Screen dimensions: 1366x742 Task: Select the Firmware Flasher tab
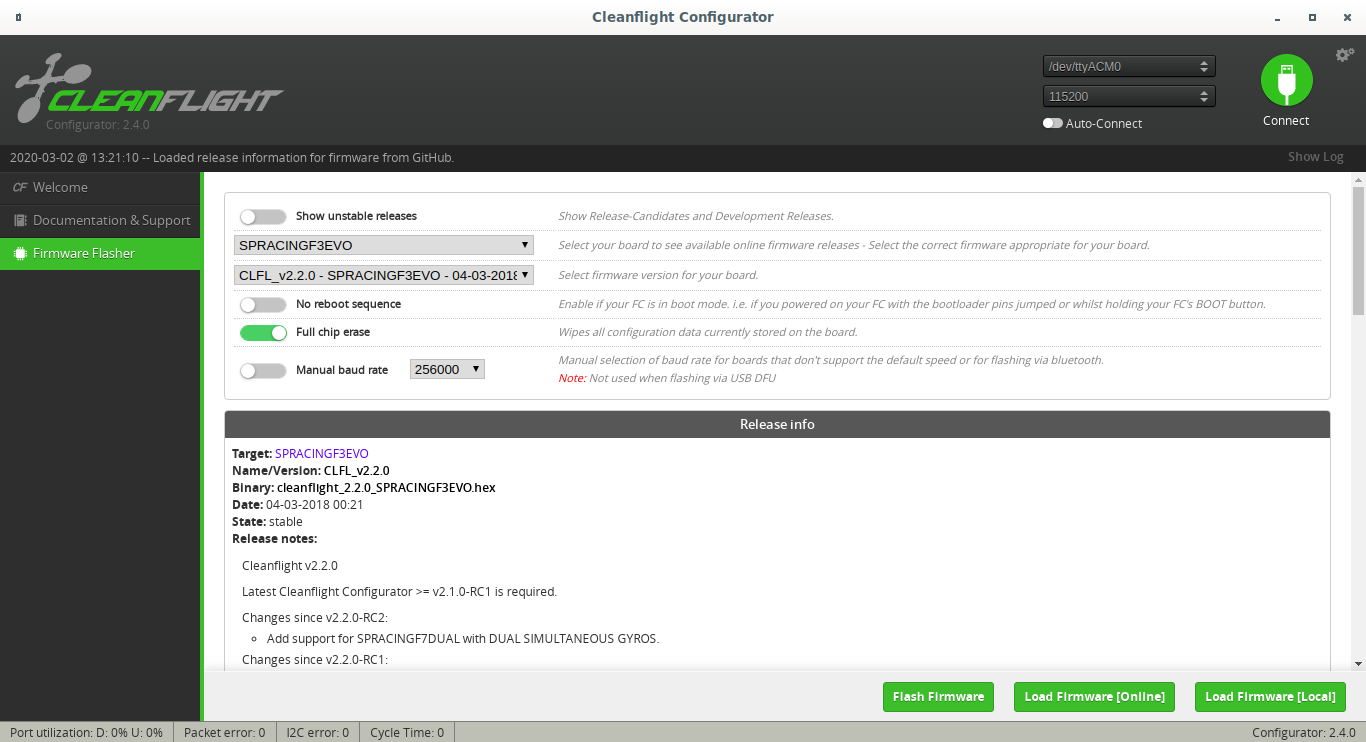click(100, 254)
